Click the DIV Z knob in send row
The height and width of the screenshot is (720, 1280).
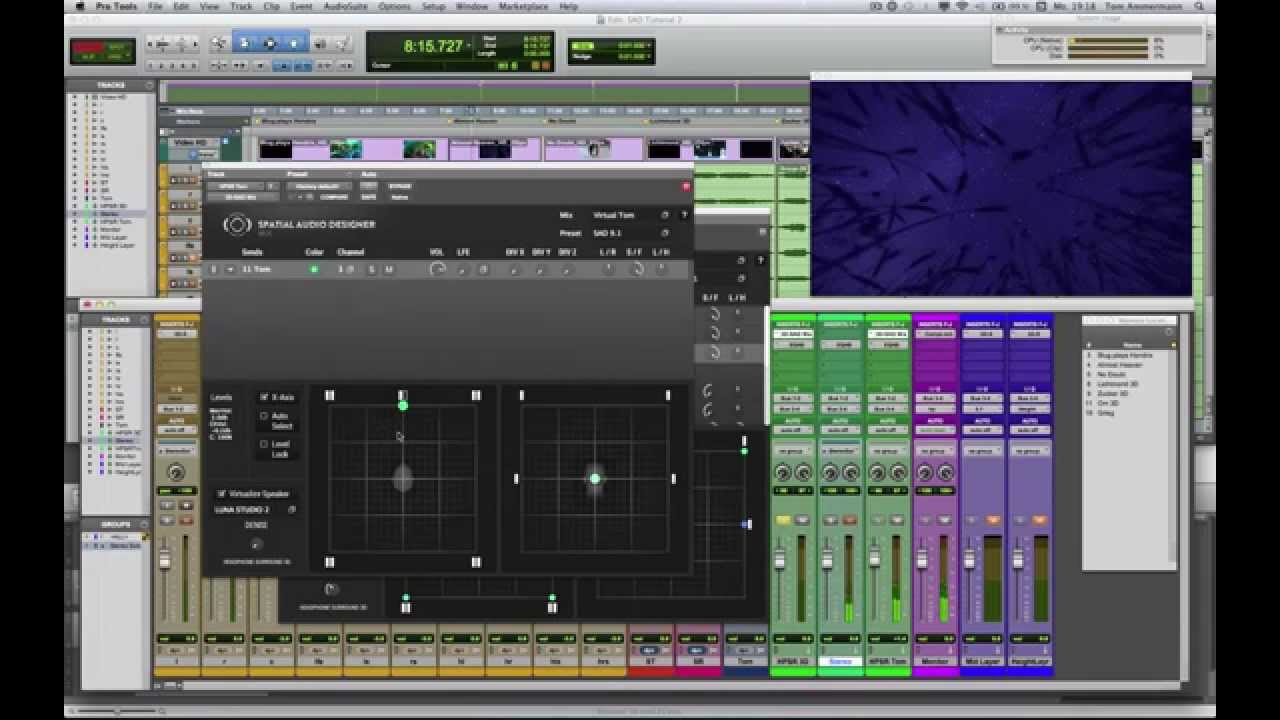[x=566, y=269]
